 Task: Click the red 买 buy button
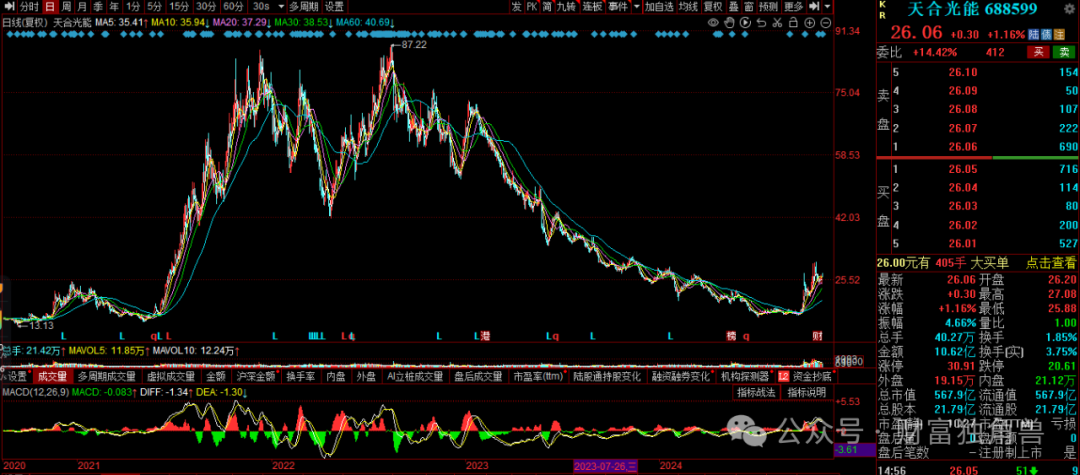pyautogui.click(x=1038, y=52)
